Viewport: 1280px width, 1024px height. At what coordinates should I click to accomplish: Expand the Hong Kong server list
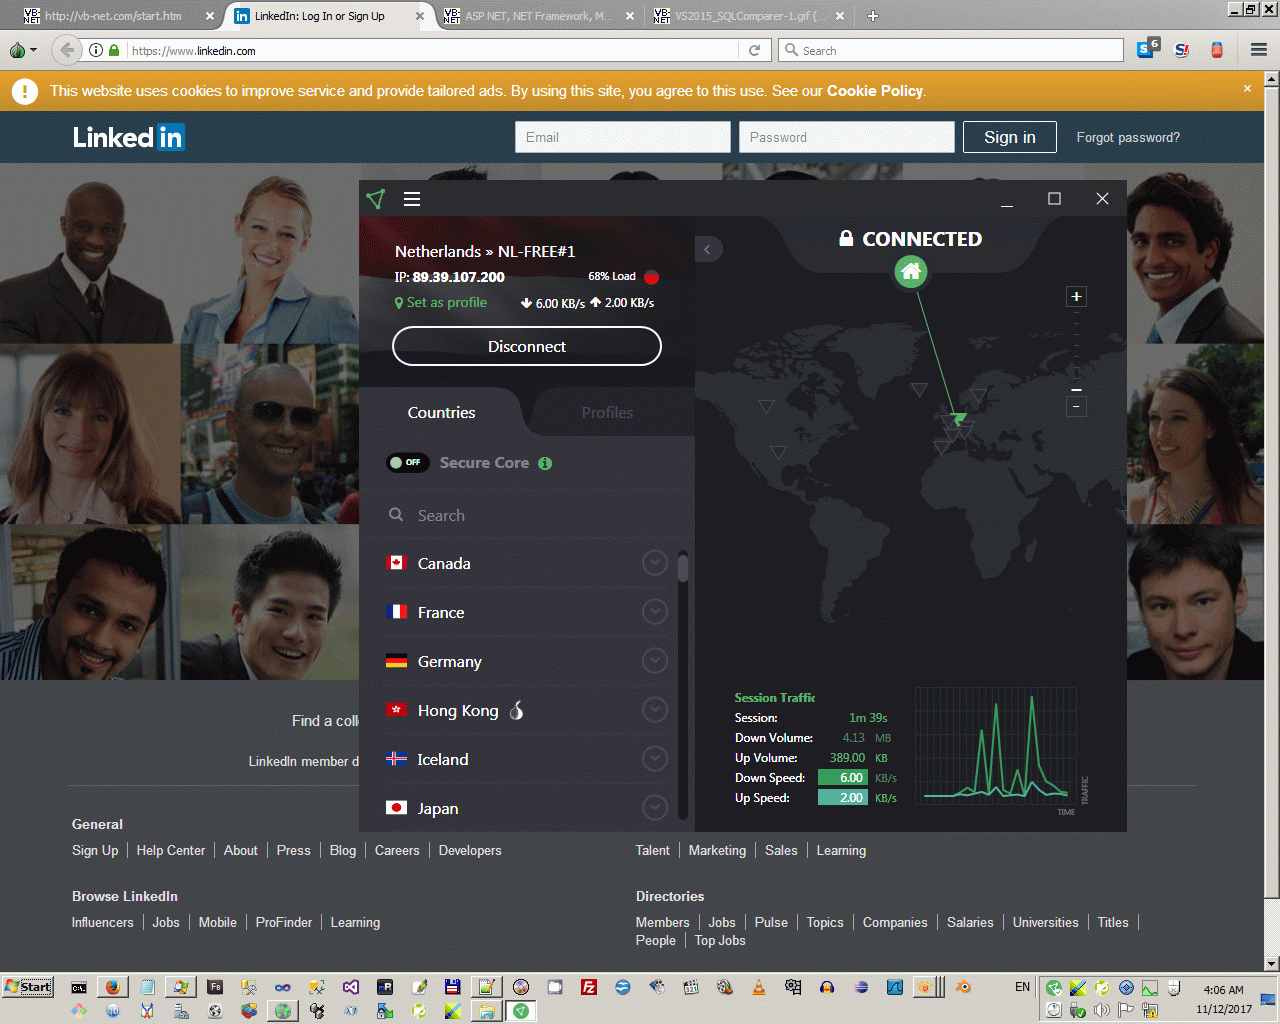coord(655,710)
